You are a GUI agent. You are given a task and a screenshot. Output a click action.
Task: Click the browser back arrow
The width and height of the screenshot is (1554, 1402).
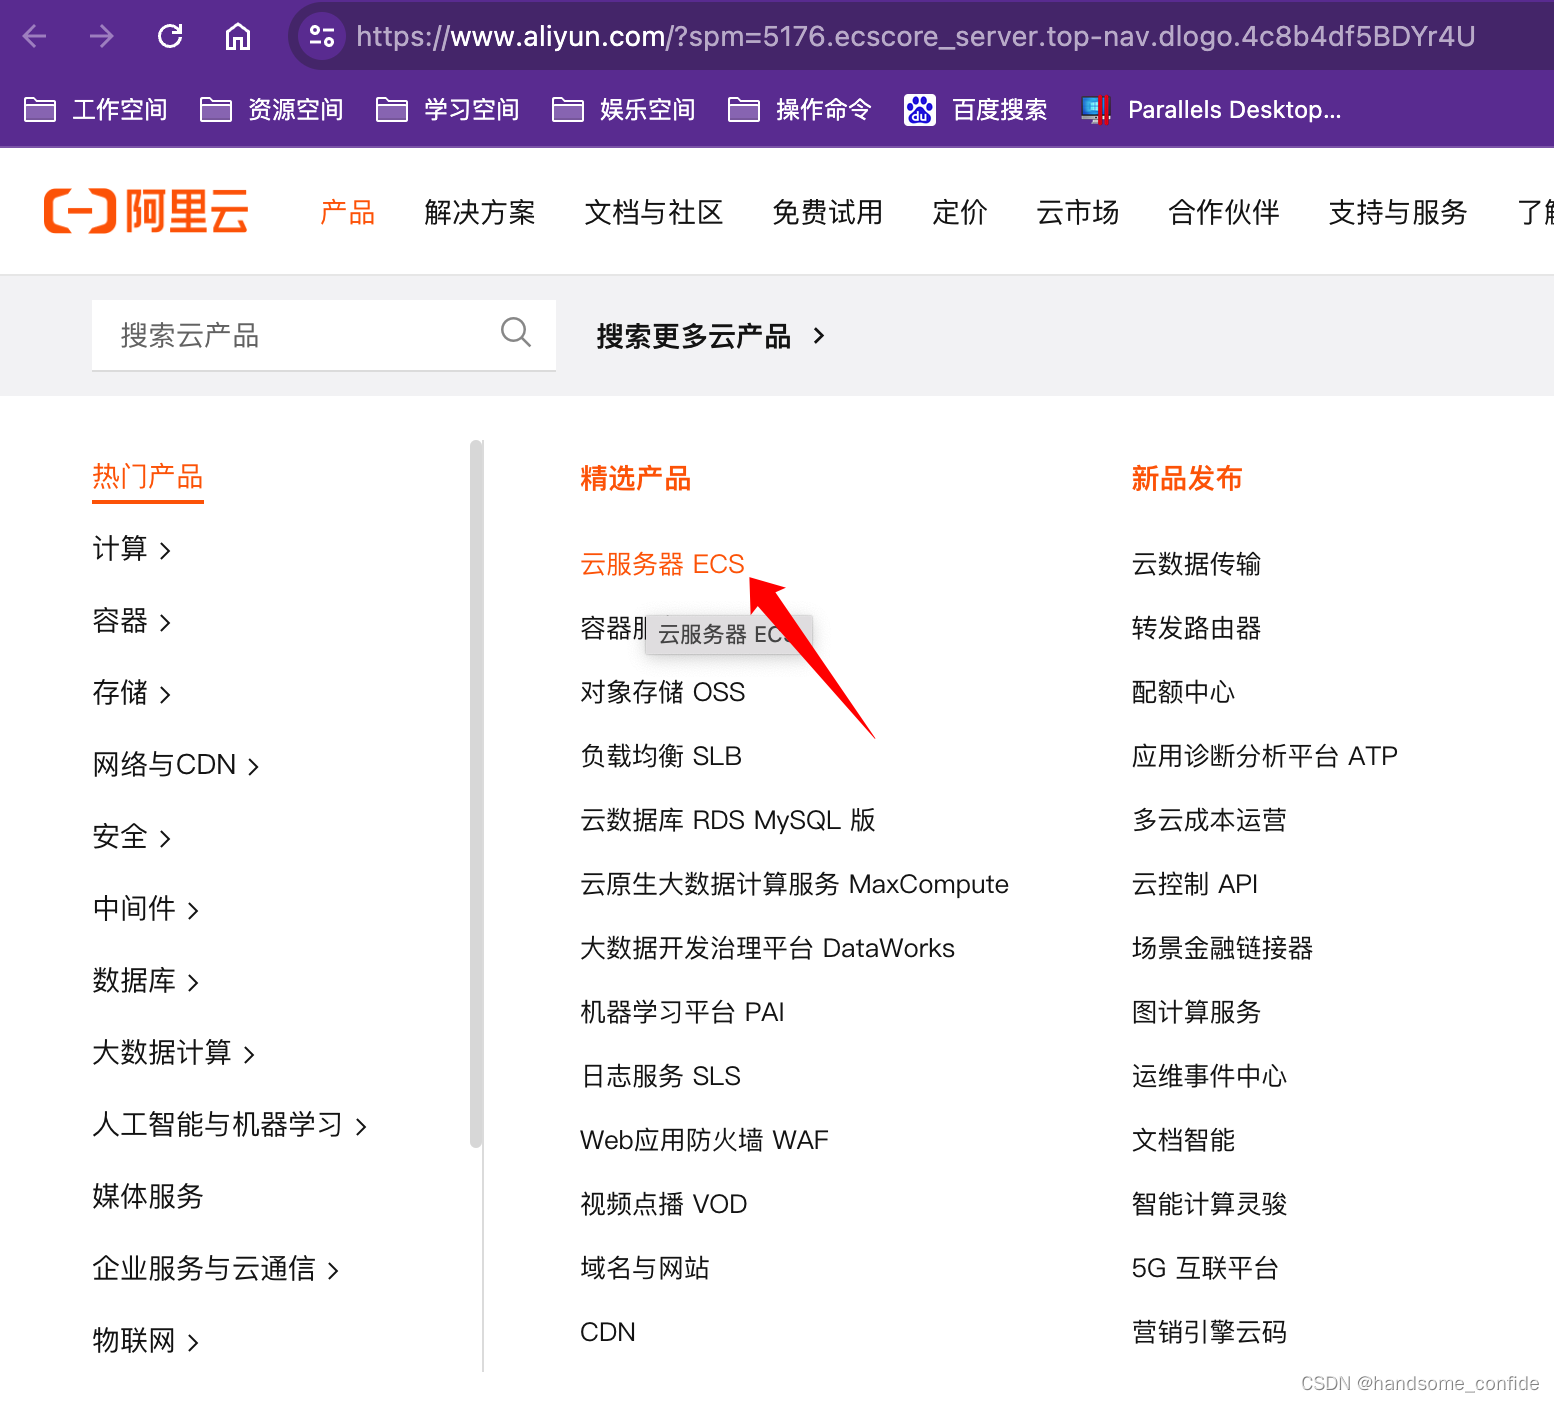coord(35,37)
